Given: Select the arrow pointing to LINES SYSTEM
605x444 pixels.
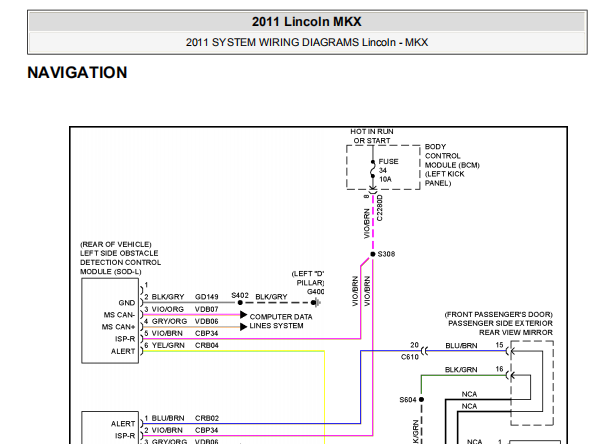Looking at the screenshot, I should click(243, 327).
